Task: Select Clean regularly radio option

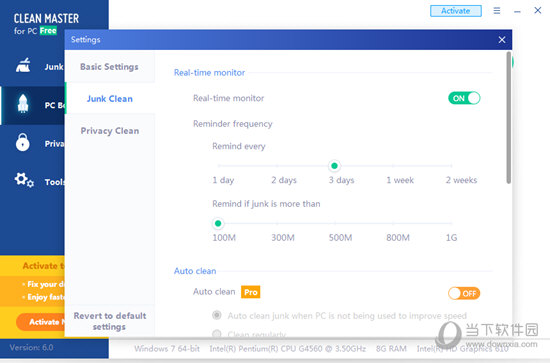Action: pos(217,334)
